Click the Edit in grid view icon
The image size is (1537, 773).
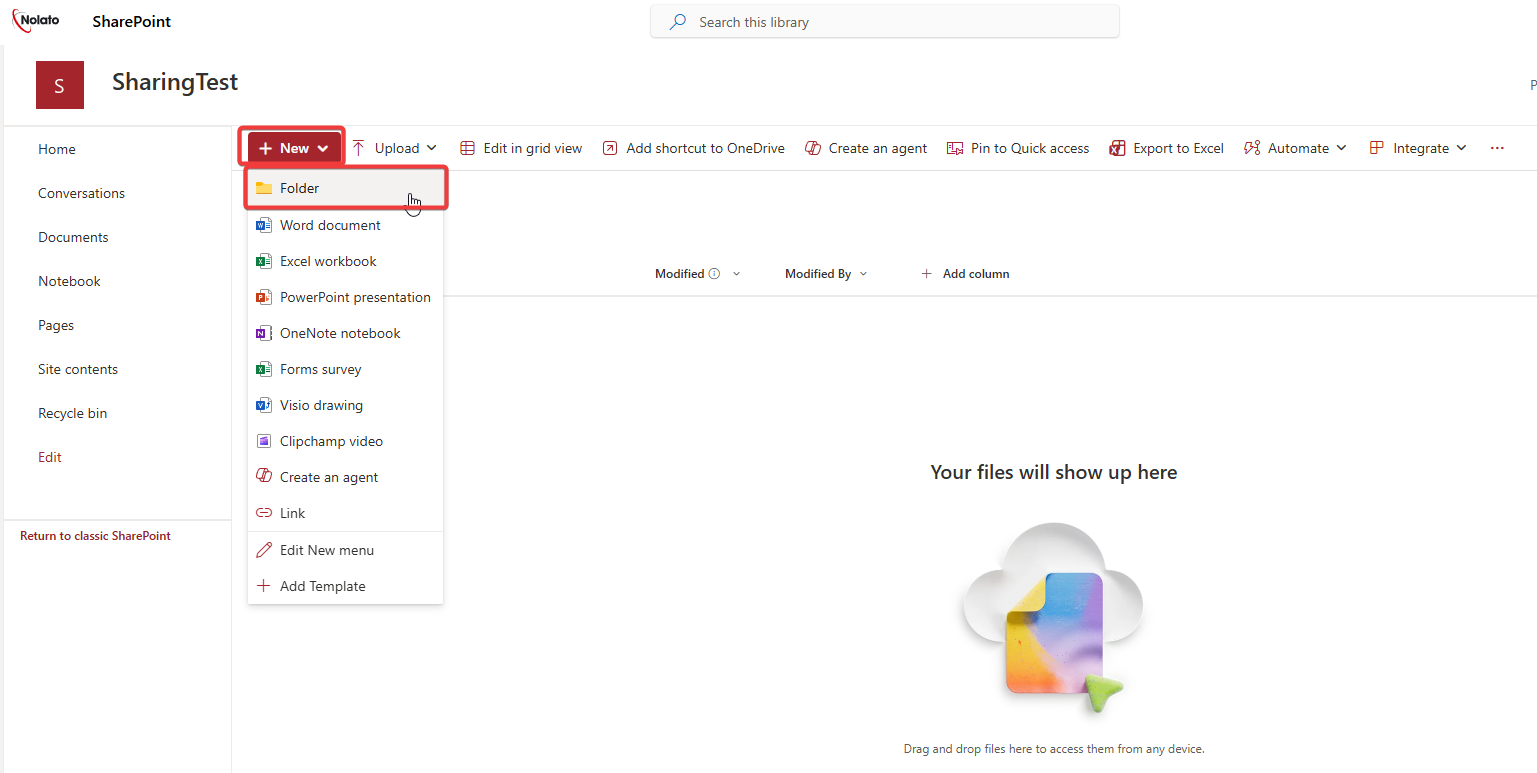click(468, 148)
